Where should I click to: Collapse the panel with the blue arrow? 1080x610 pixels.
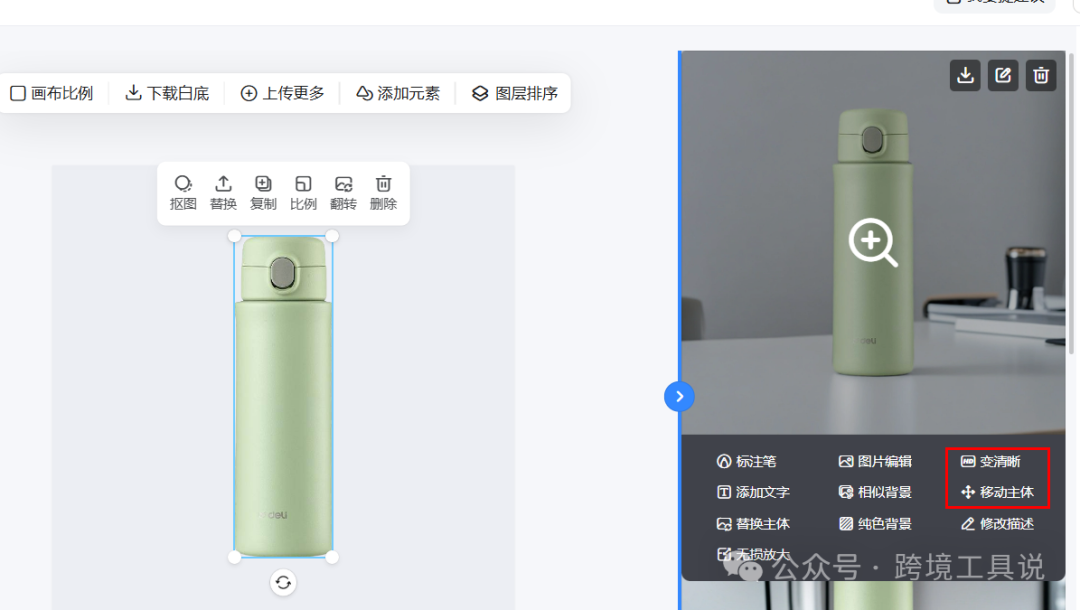click(679, 397)
